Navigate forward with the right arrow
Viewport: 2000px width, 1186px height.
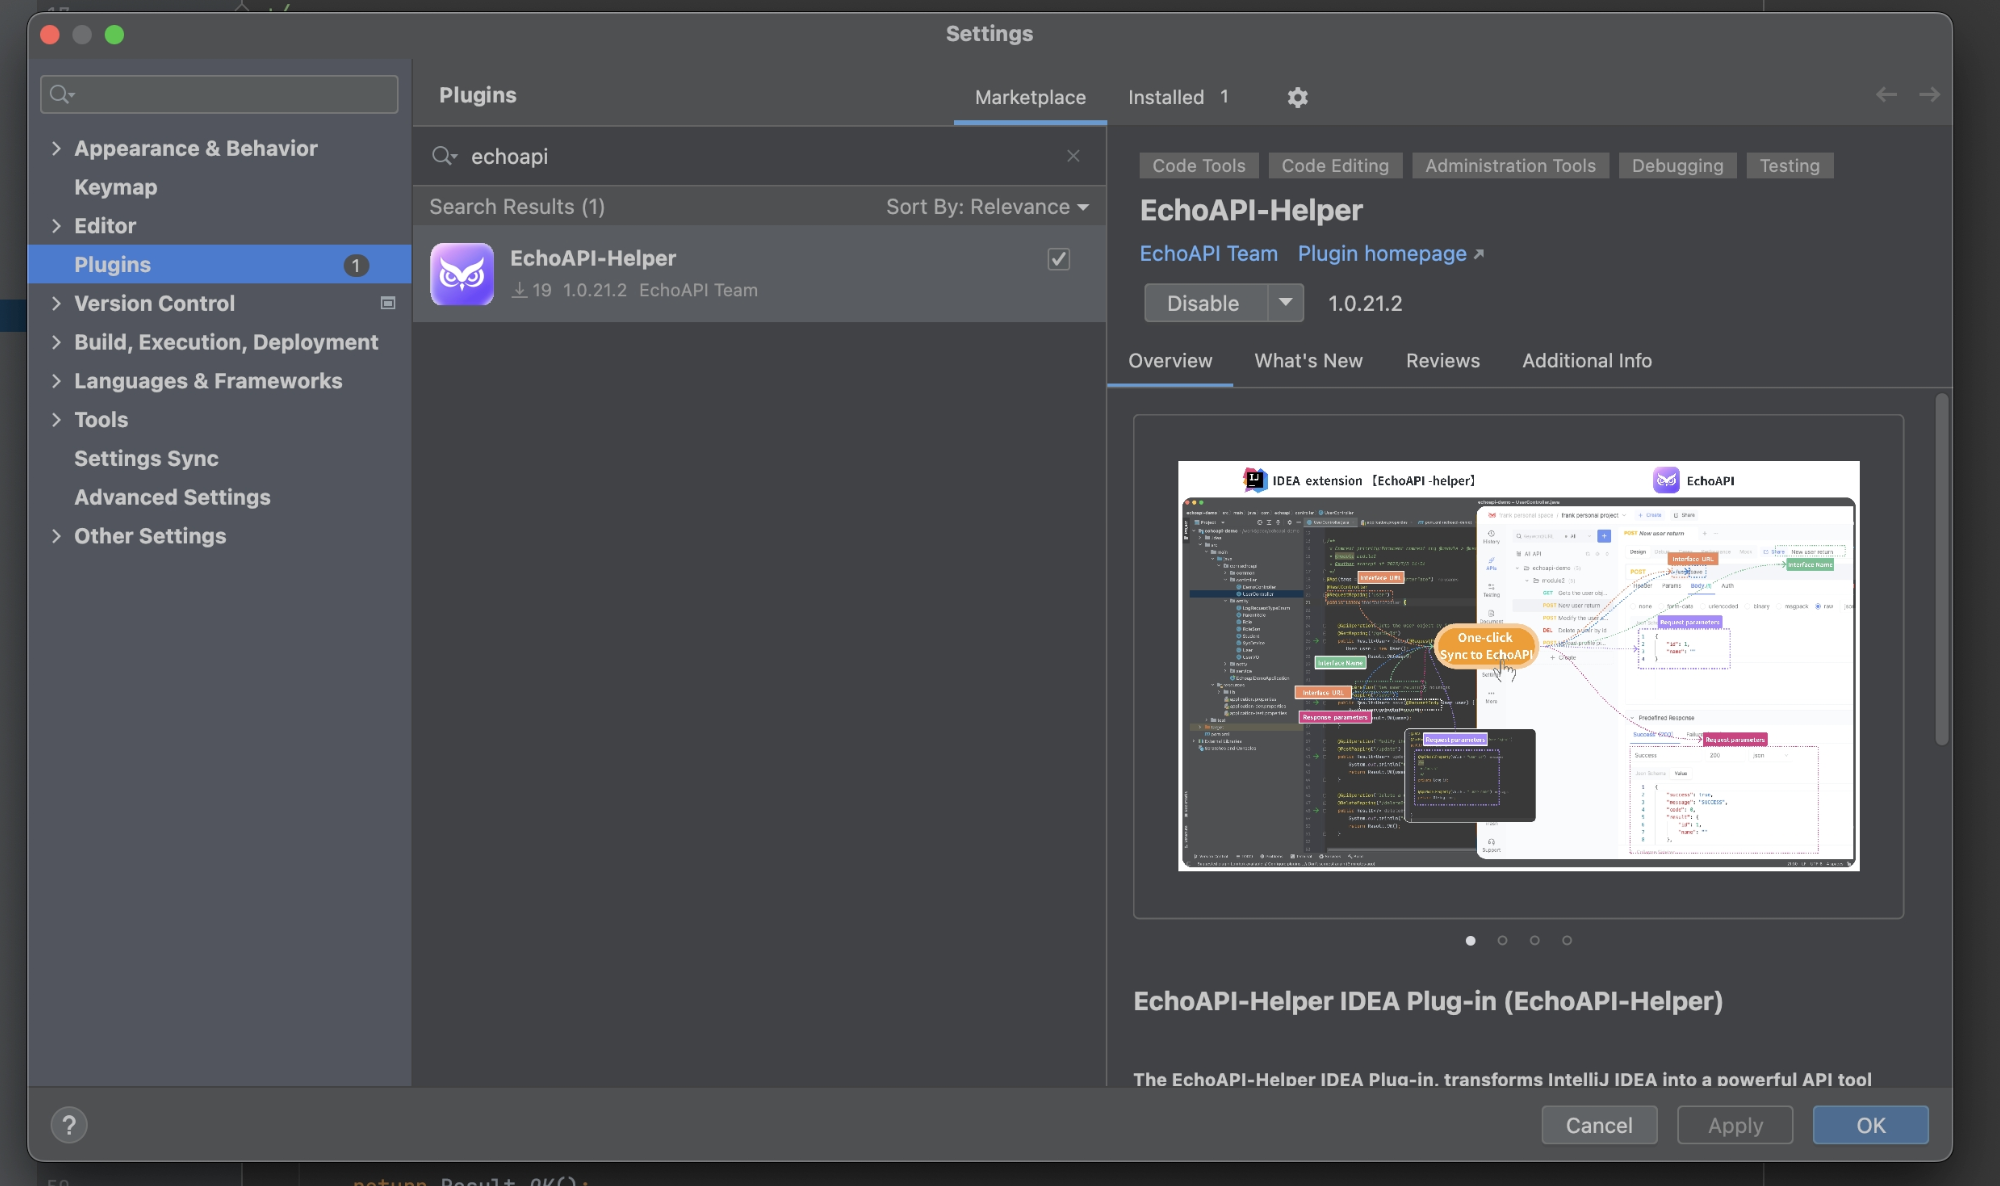1929,94
